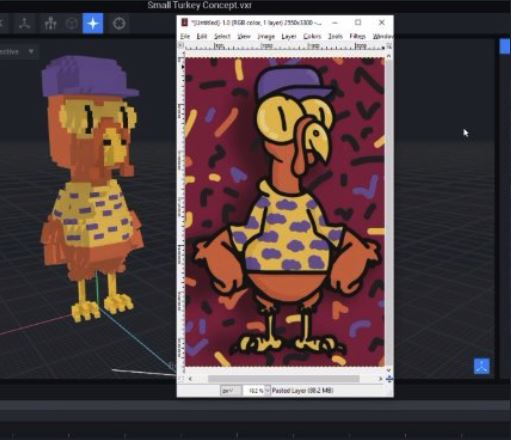Click GIMP horizontal scrollbar right arrow
This screenshot has height=440, width=511.
[380, 379]
